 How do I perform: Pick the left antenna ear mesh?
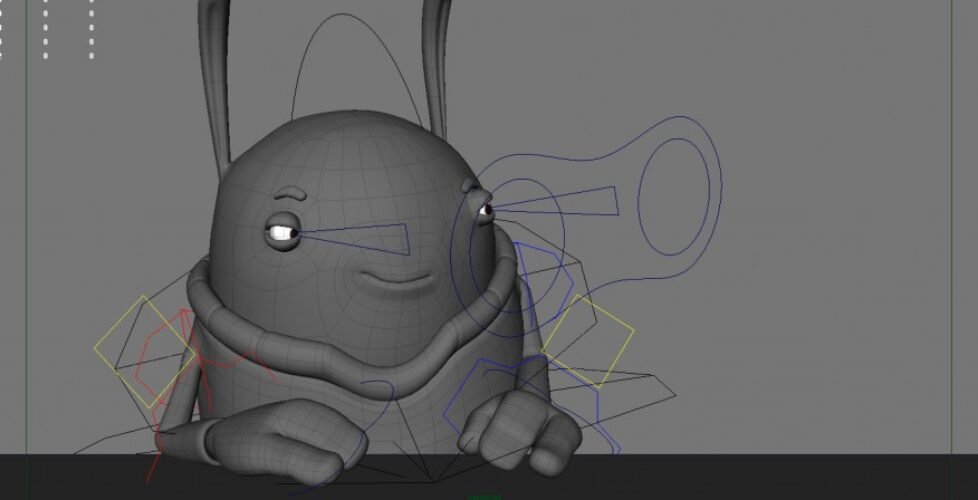(x=213, y=80)
